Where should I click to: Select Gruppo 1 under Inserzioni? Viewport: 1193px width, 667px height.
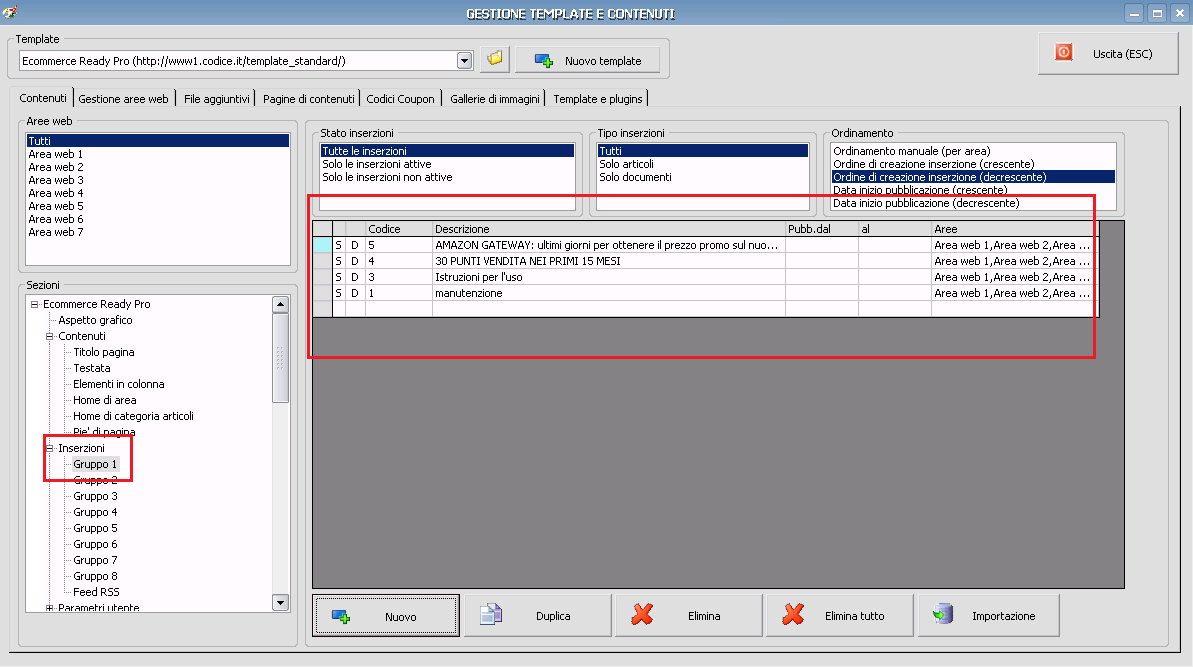tap(95, 464)
